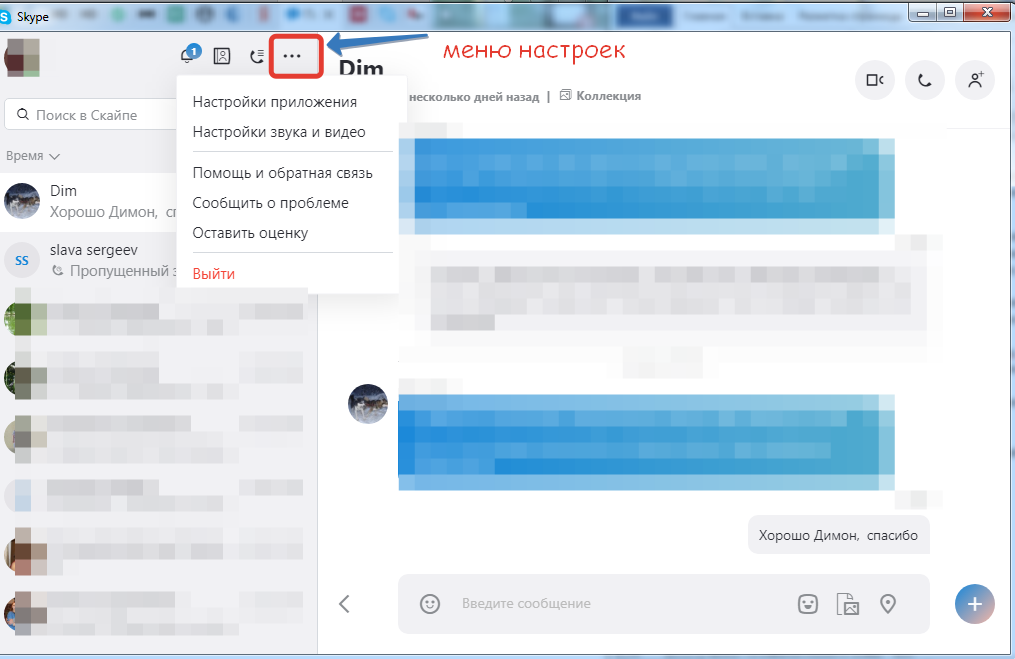The width and height of the screenshot is (1015, 659).
Task: Open the stickers and Mojis icon
Action: (808, 603)
